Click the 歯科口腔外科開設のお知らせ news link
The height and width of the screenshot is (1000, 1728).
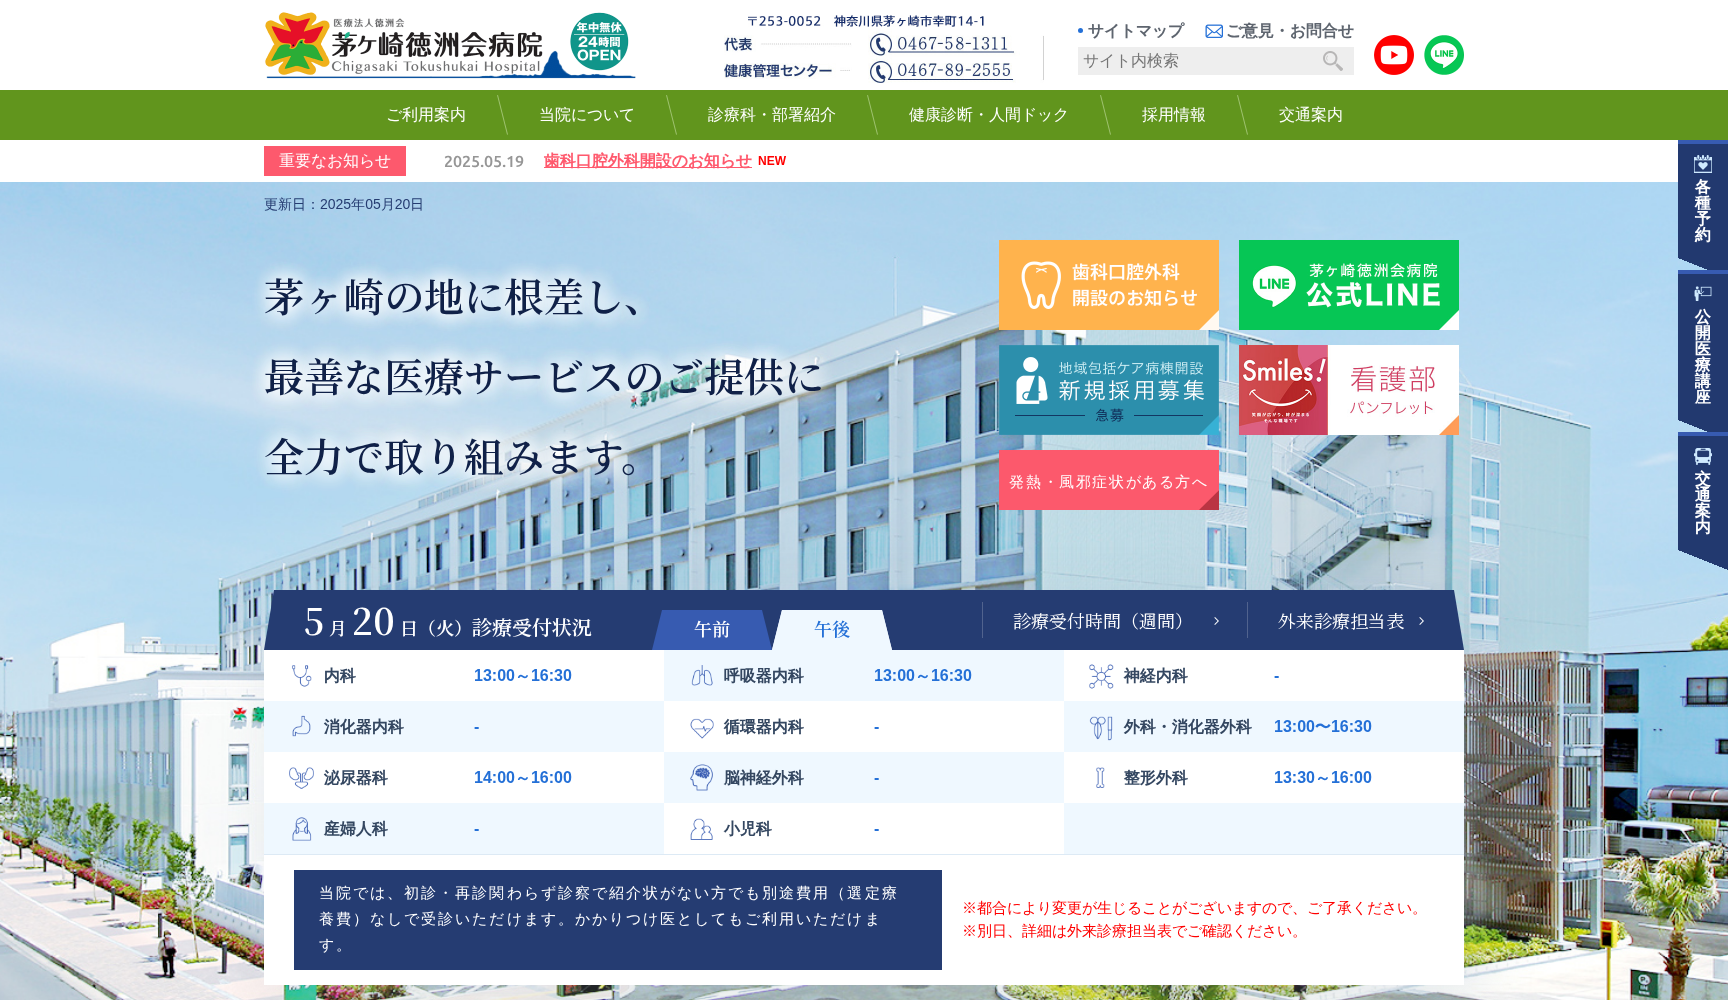click(647, 161)
